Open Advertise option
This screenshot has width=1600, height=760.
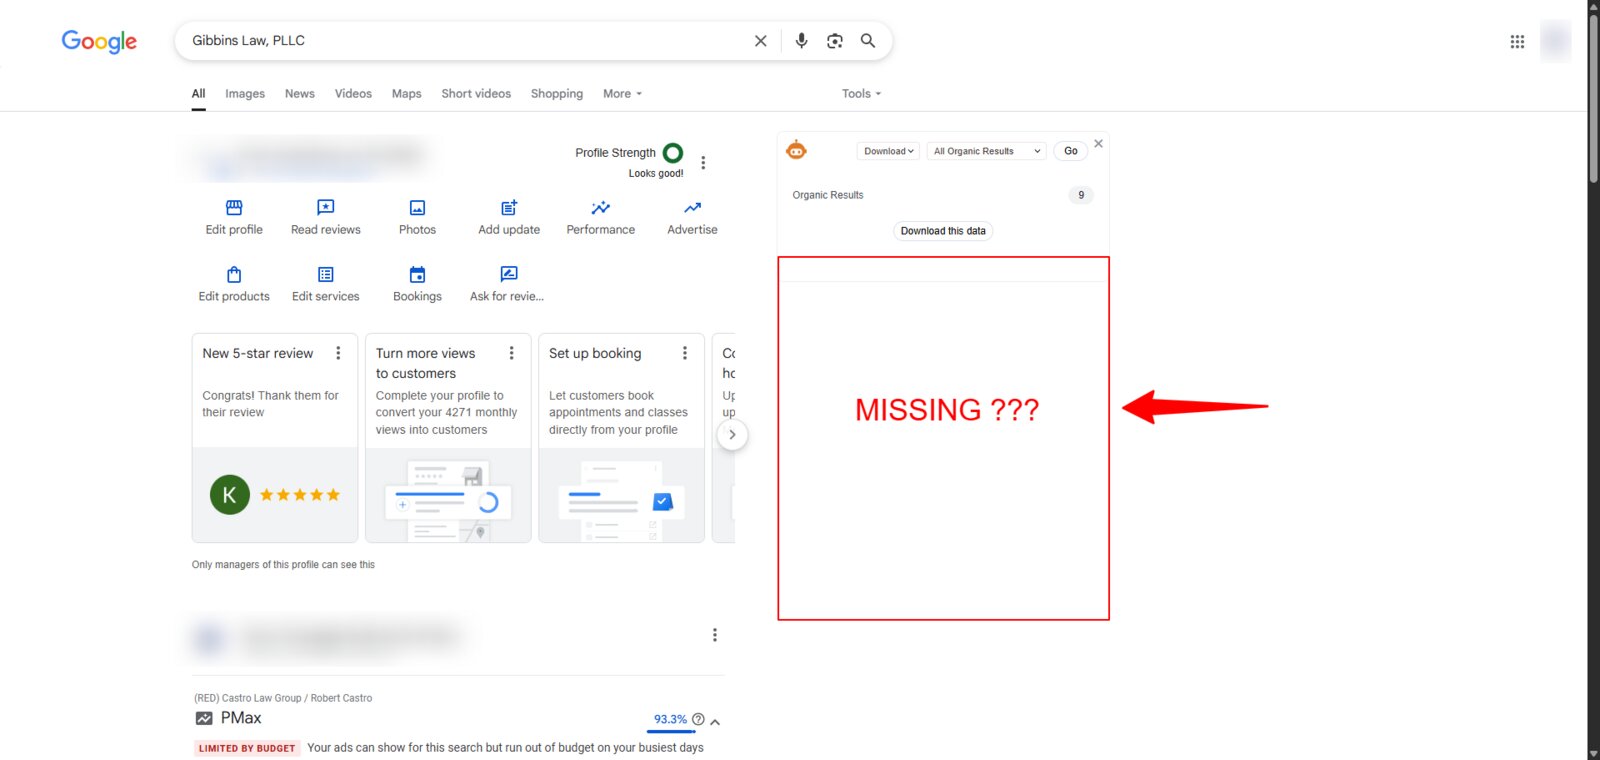point(692,217)
